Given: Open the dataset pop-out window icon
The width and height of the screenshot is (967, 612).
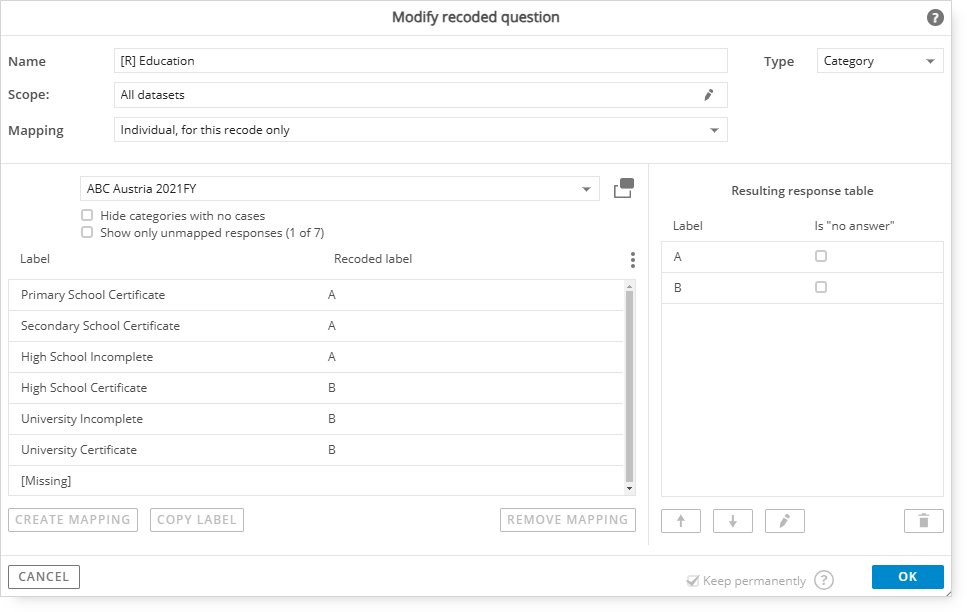Looking at the screenshot, I should coord(623,188).
